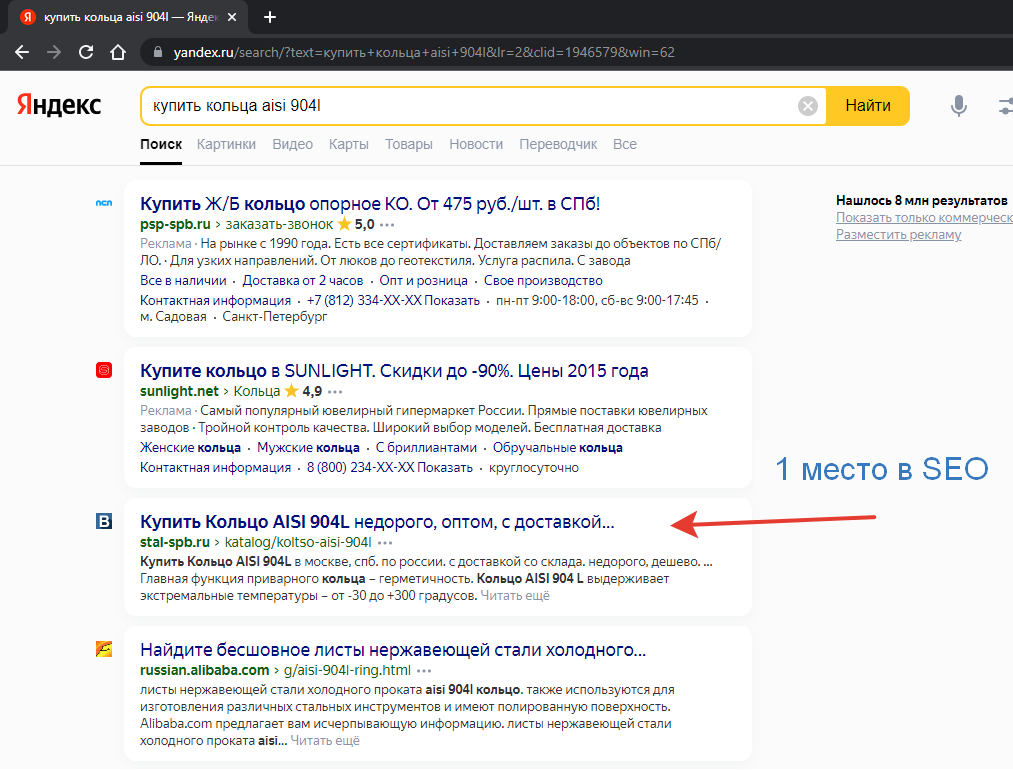
Task: Expand 'Читать ещё' in stal-spb.ru snippet
Action: click(515, 596)
